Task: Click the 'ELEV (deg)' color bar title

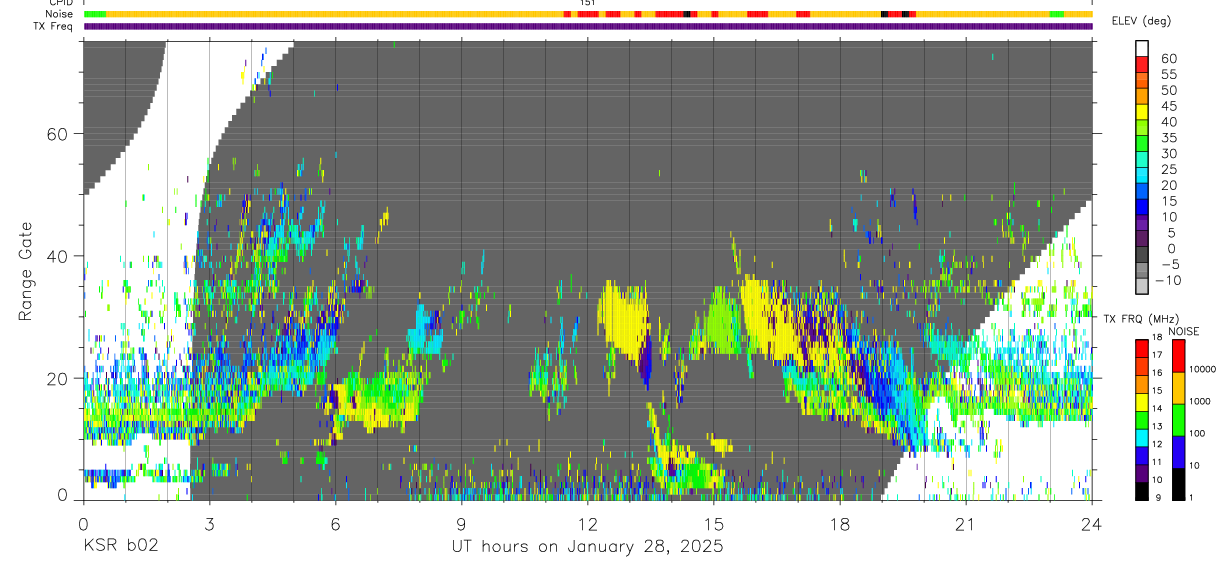Action: coord(1143,21)
